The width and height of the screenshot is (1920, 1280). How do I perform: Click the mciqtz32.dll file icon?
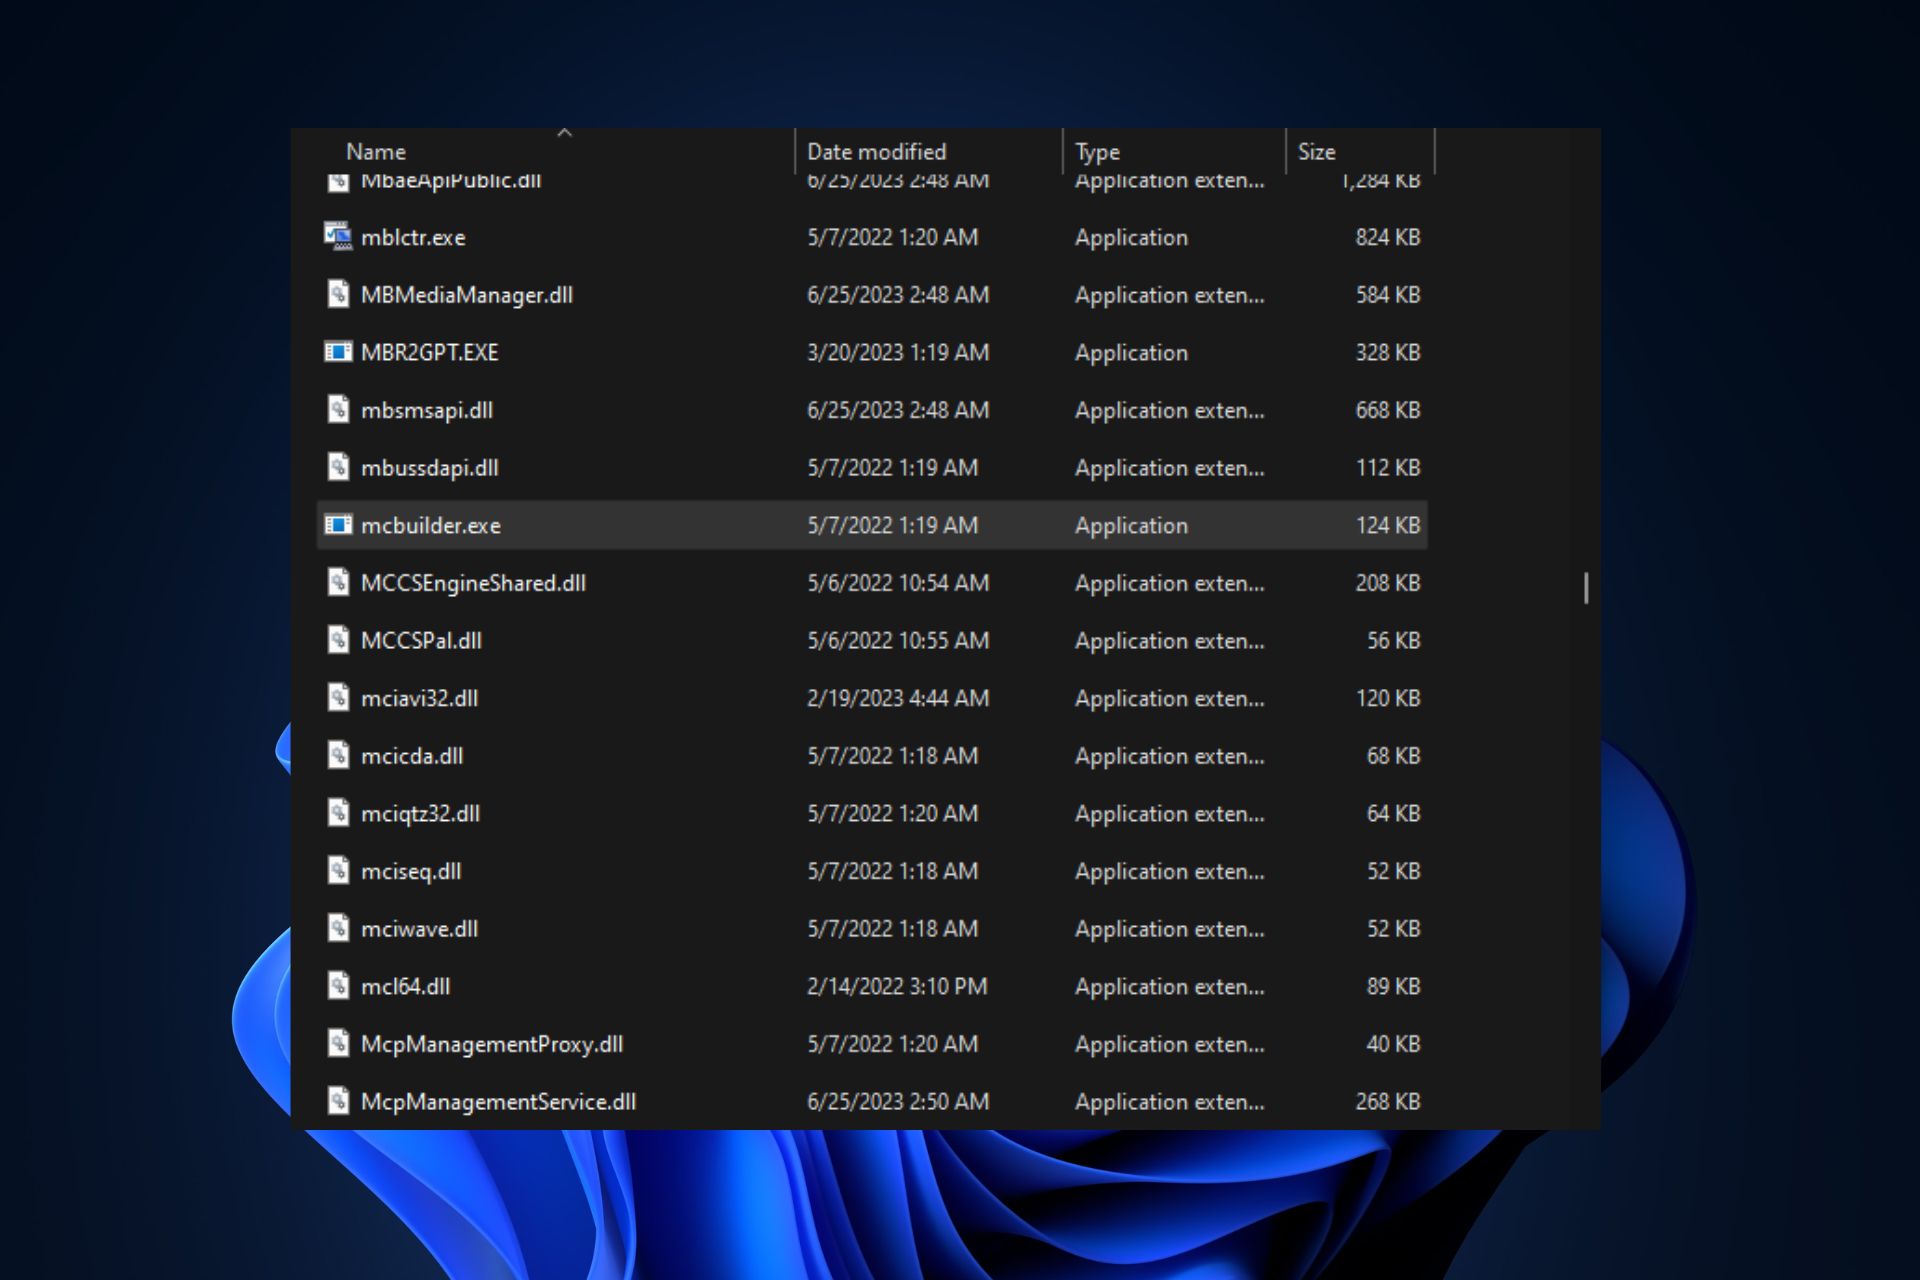(338, 813)
